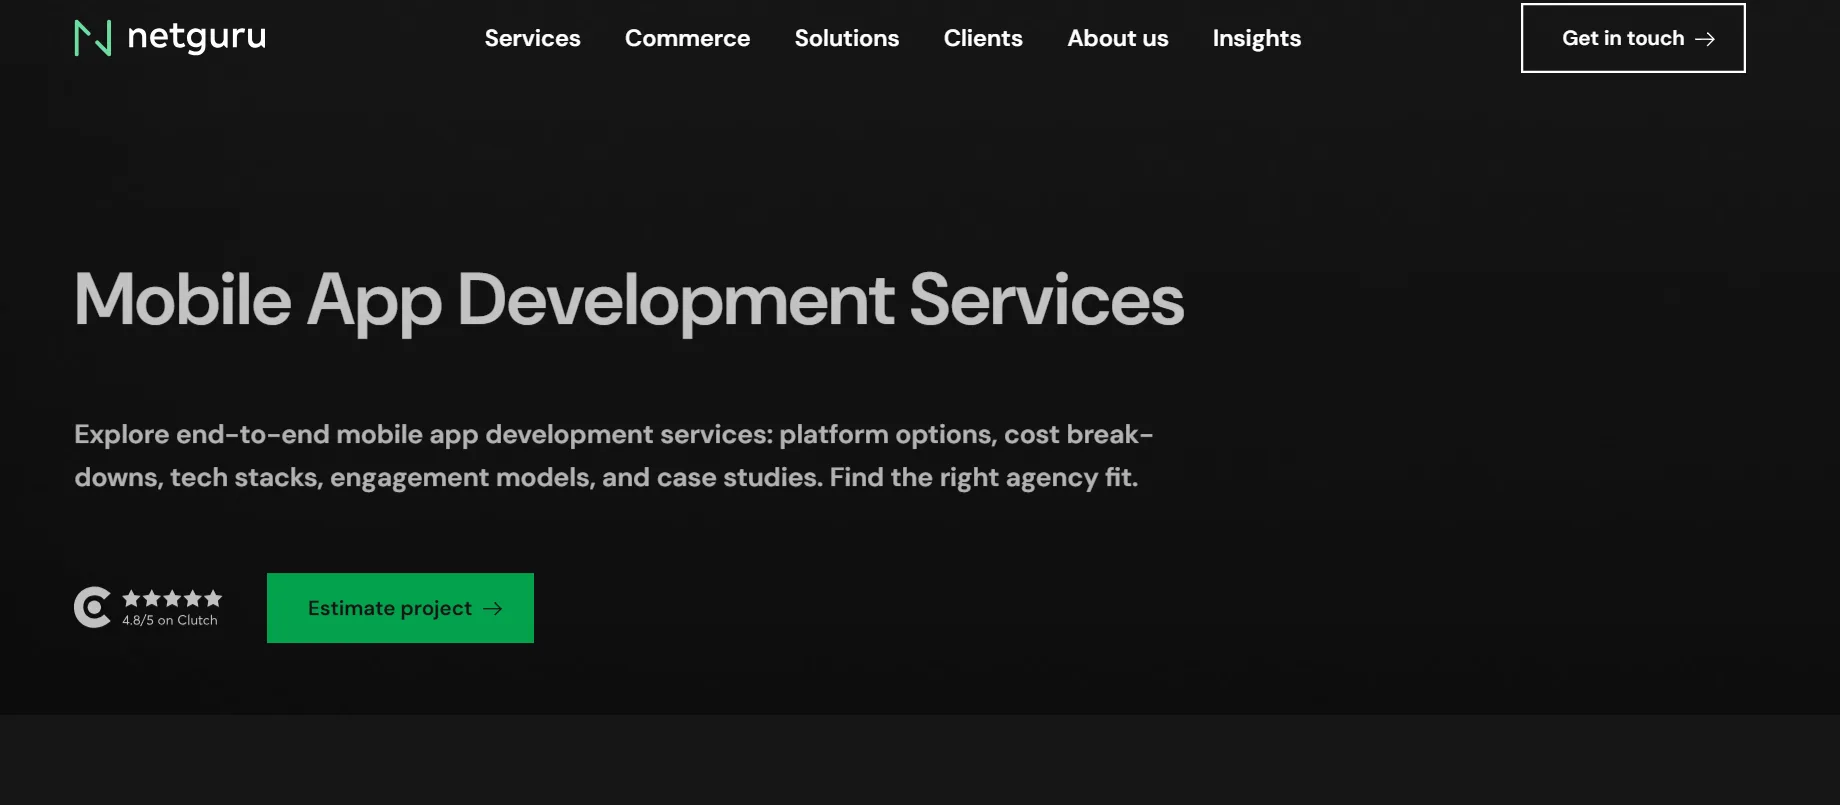1840x805 pixels.
Task: Open the About us menu
Action: click(x=1118, y=38)
